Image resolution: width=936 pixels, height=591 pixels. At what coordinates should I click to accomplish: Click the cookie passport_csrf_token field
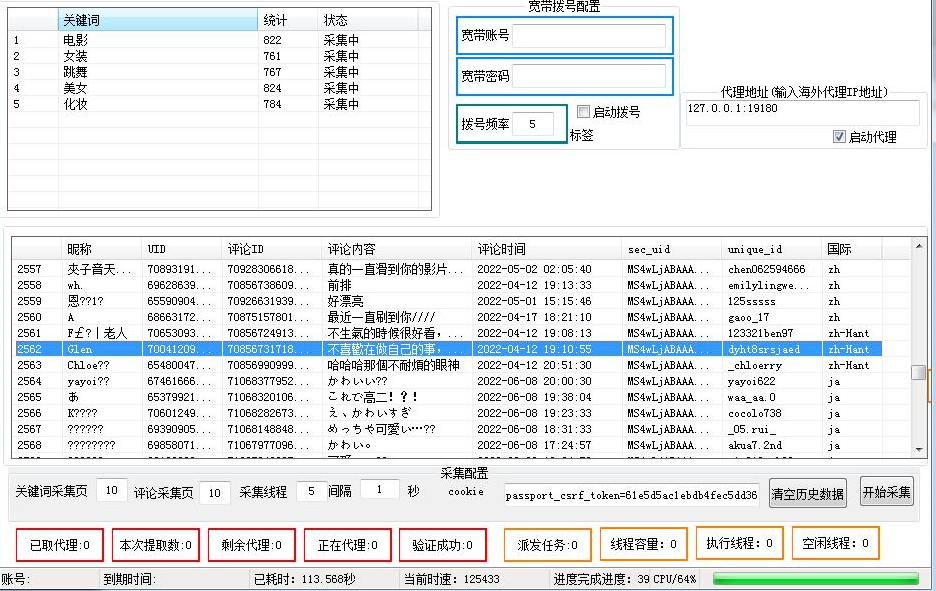coord(631,494)
